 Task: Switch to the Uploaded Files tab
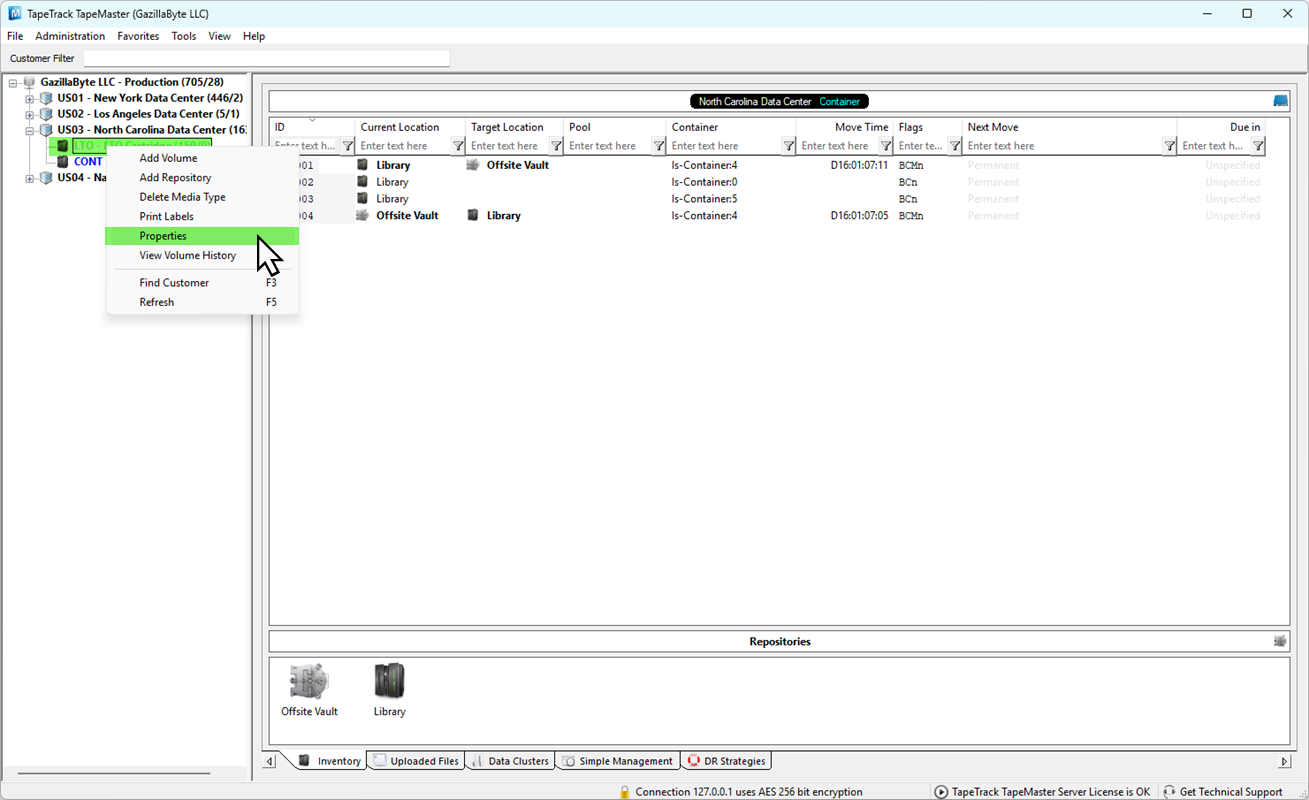(x=416, y=761)
